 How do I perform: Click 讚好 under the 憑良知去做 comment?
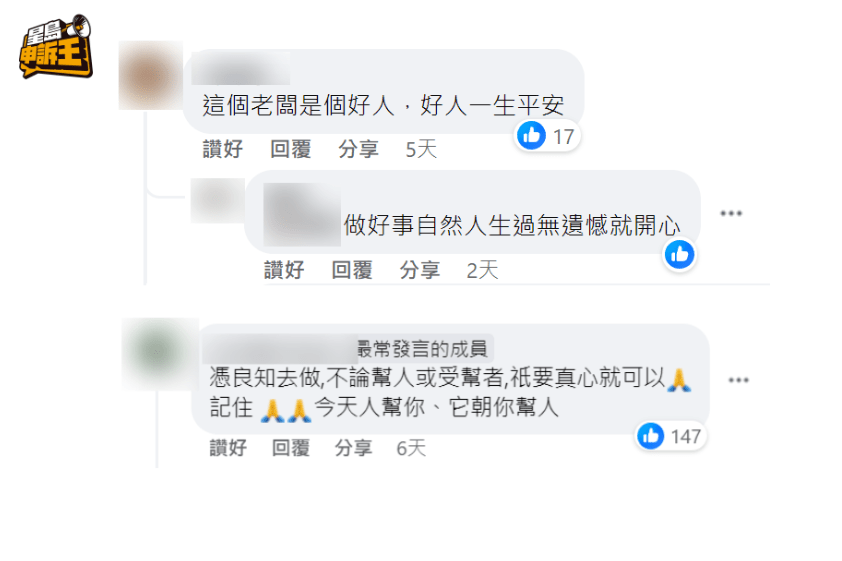tap(228, 448)
